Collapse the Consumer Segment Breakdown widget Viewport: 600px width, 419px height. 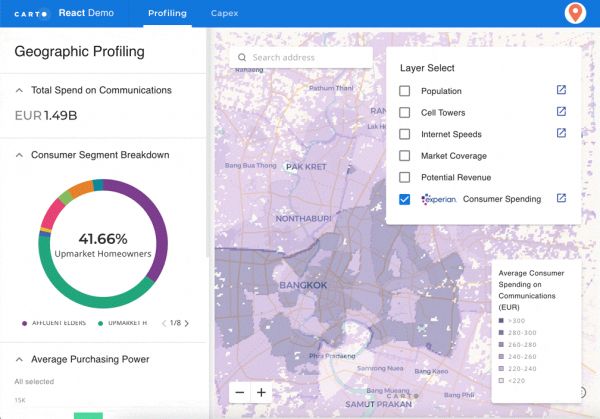tap(19, 155)
